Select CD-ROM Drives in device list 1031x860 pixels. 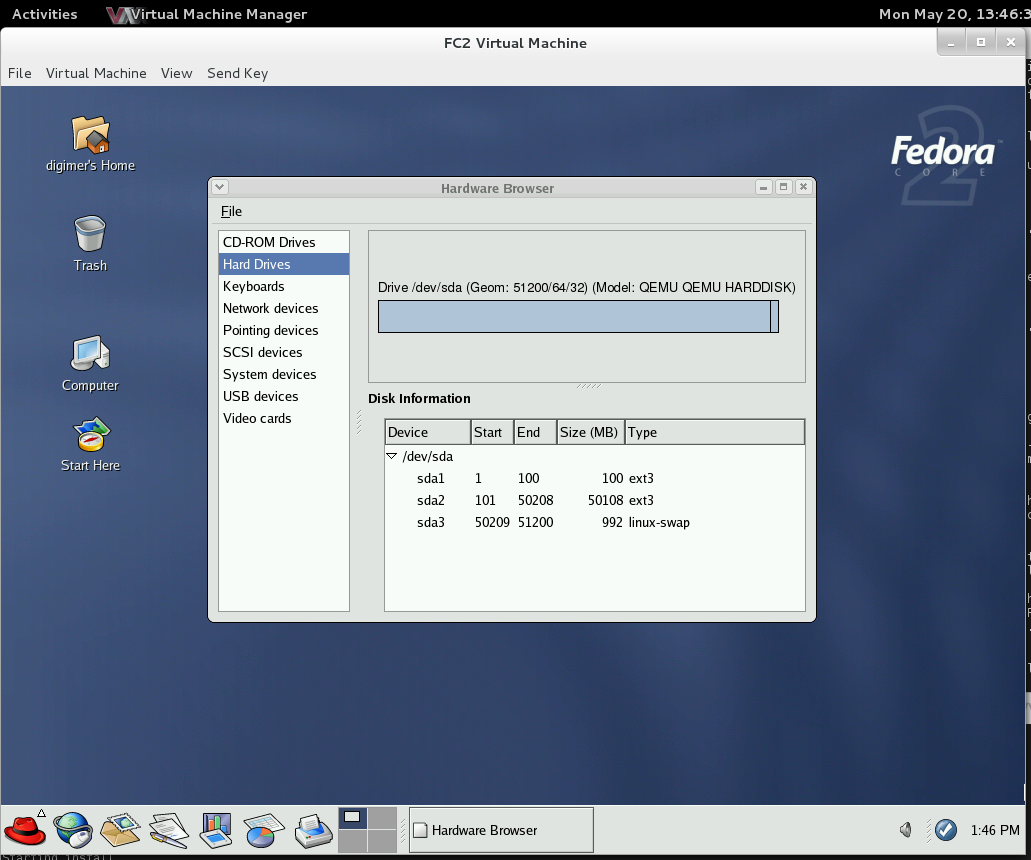coord(283,242)
